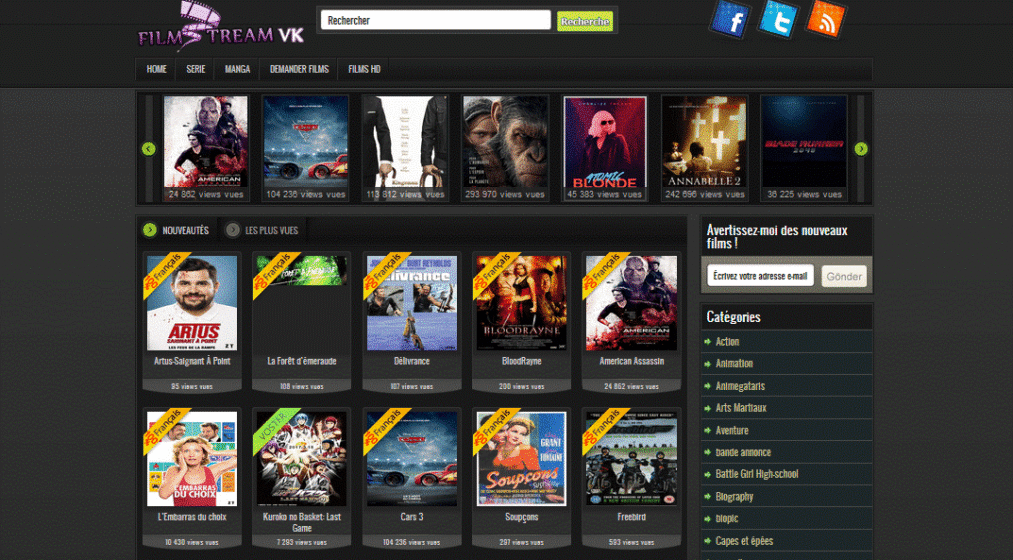This screenshot has height=560, width=1013.
Task: Open Annabelle 2 poster in carousel
Action: 704,141
